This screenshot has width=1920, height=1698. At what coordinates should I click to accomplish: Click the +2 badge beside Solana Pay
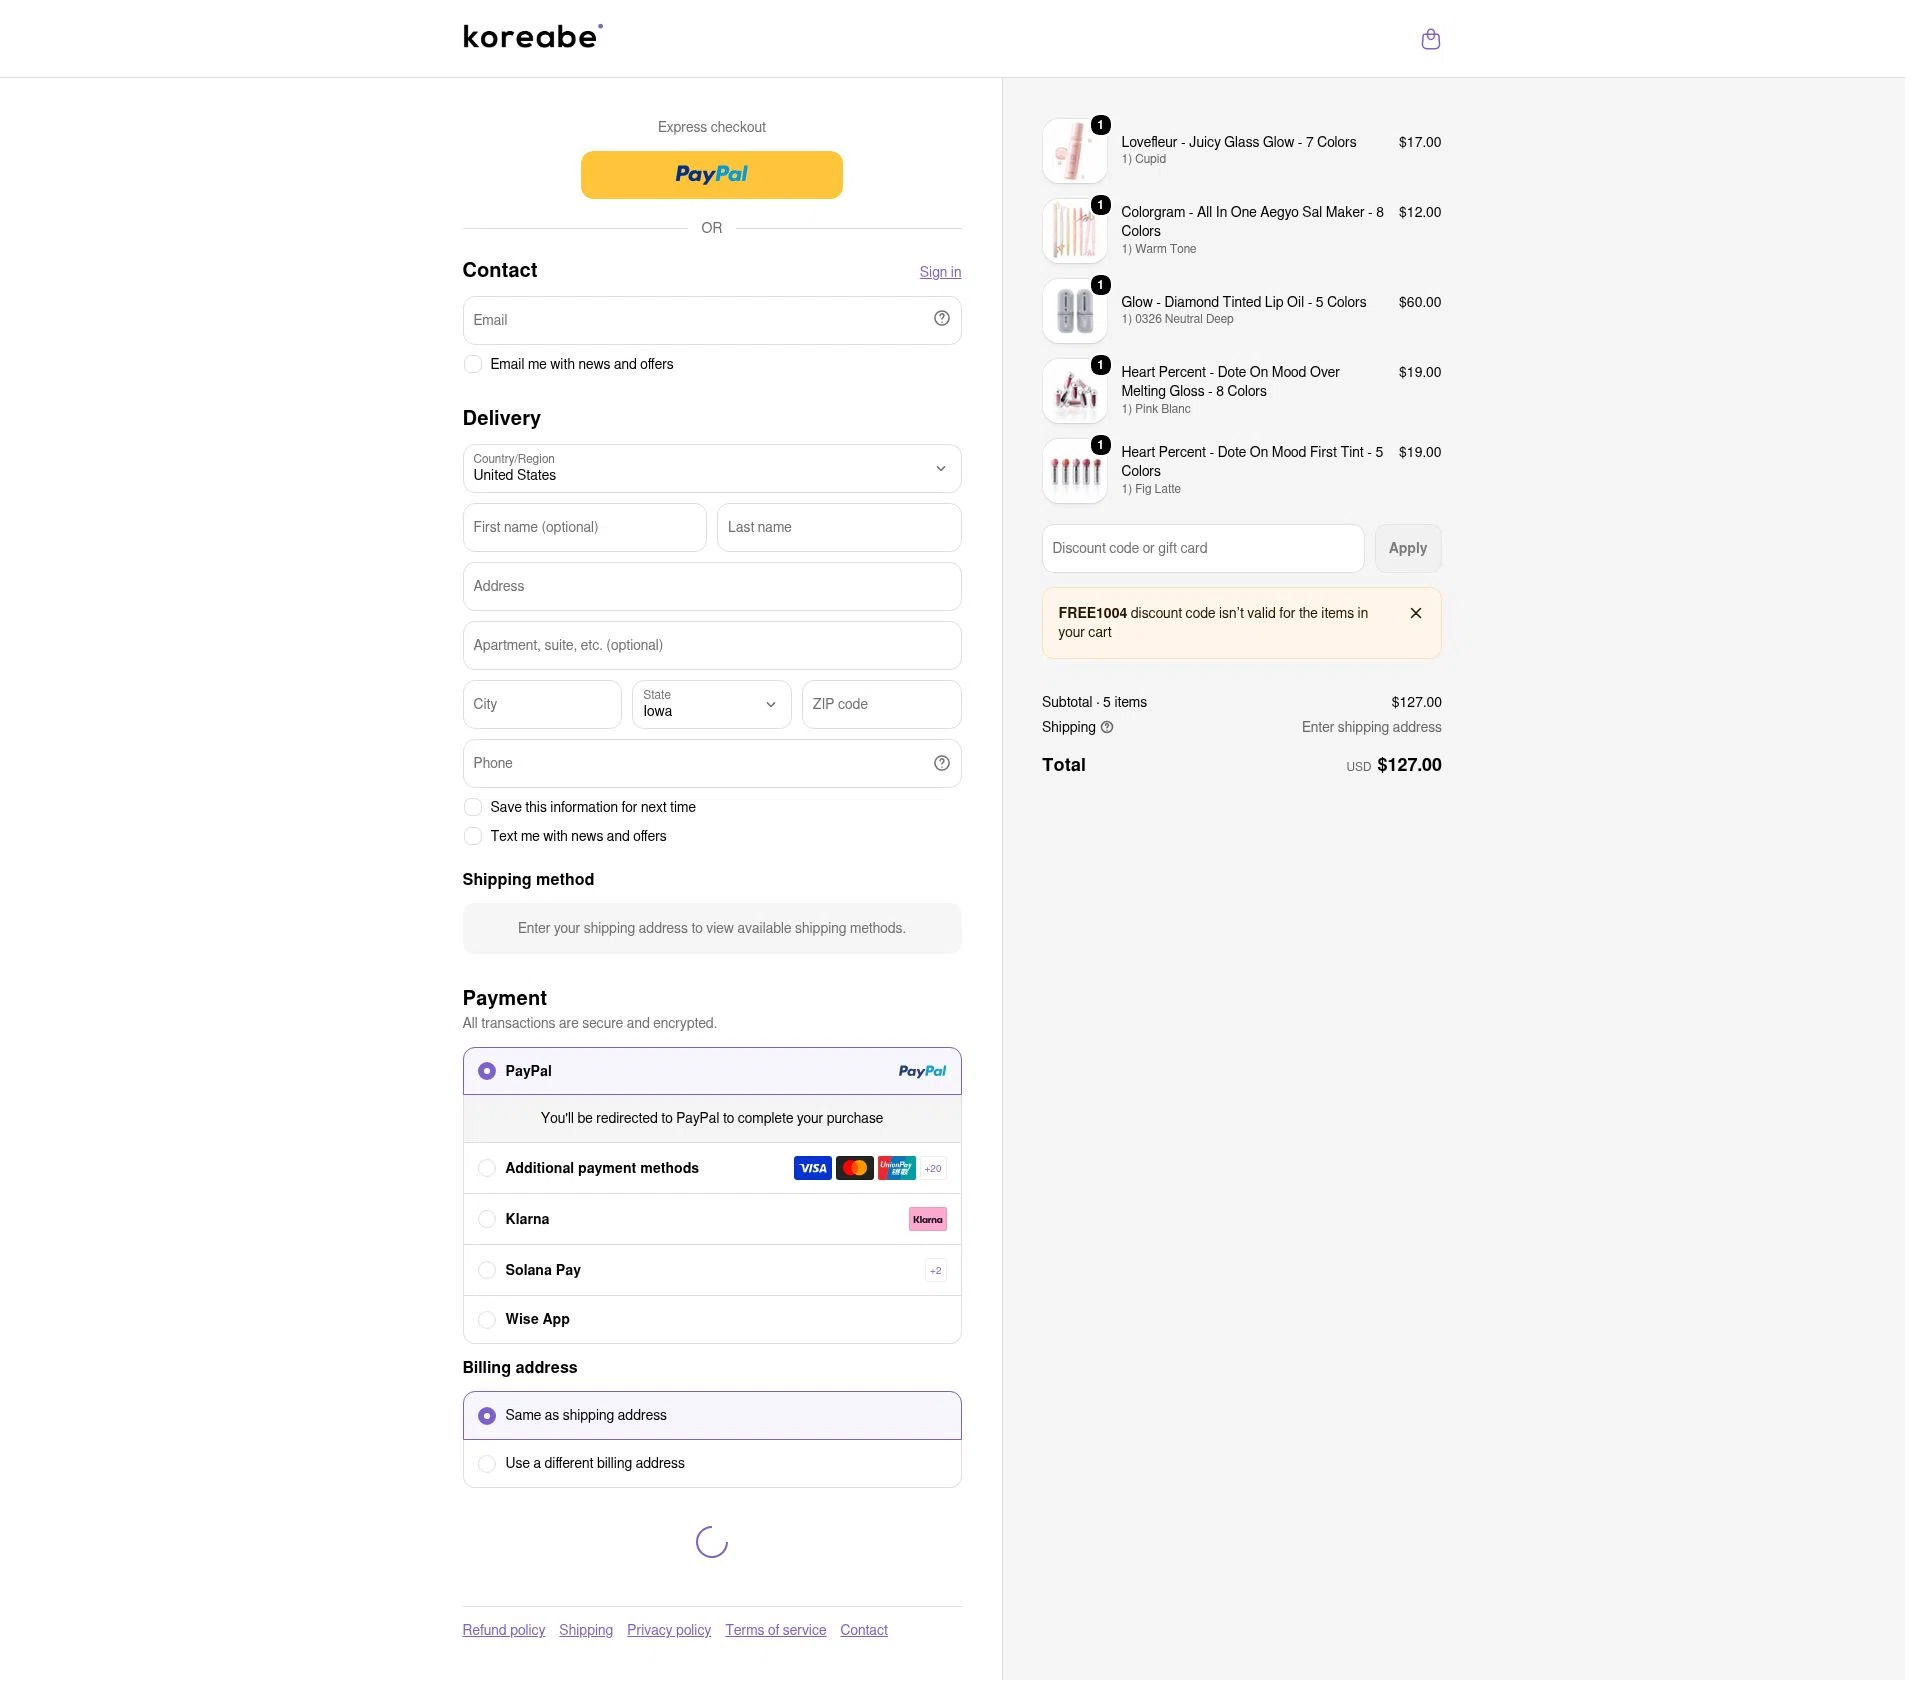[935, 1271]
